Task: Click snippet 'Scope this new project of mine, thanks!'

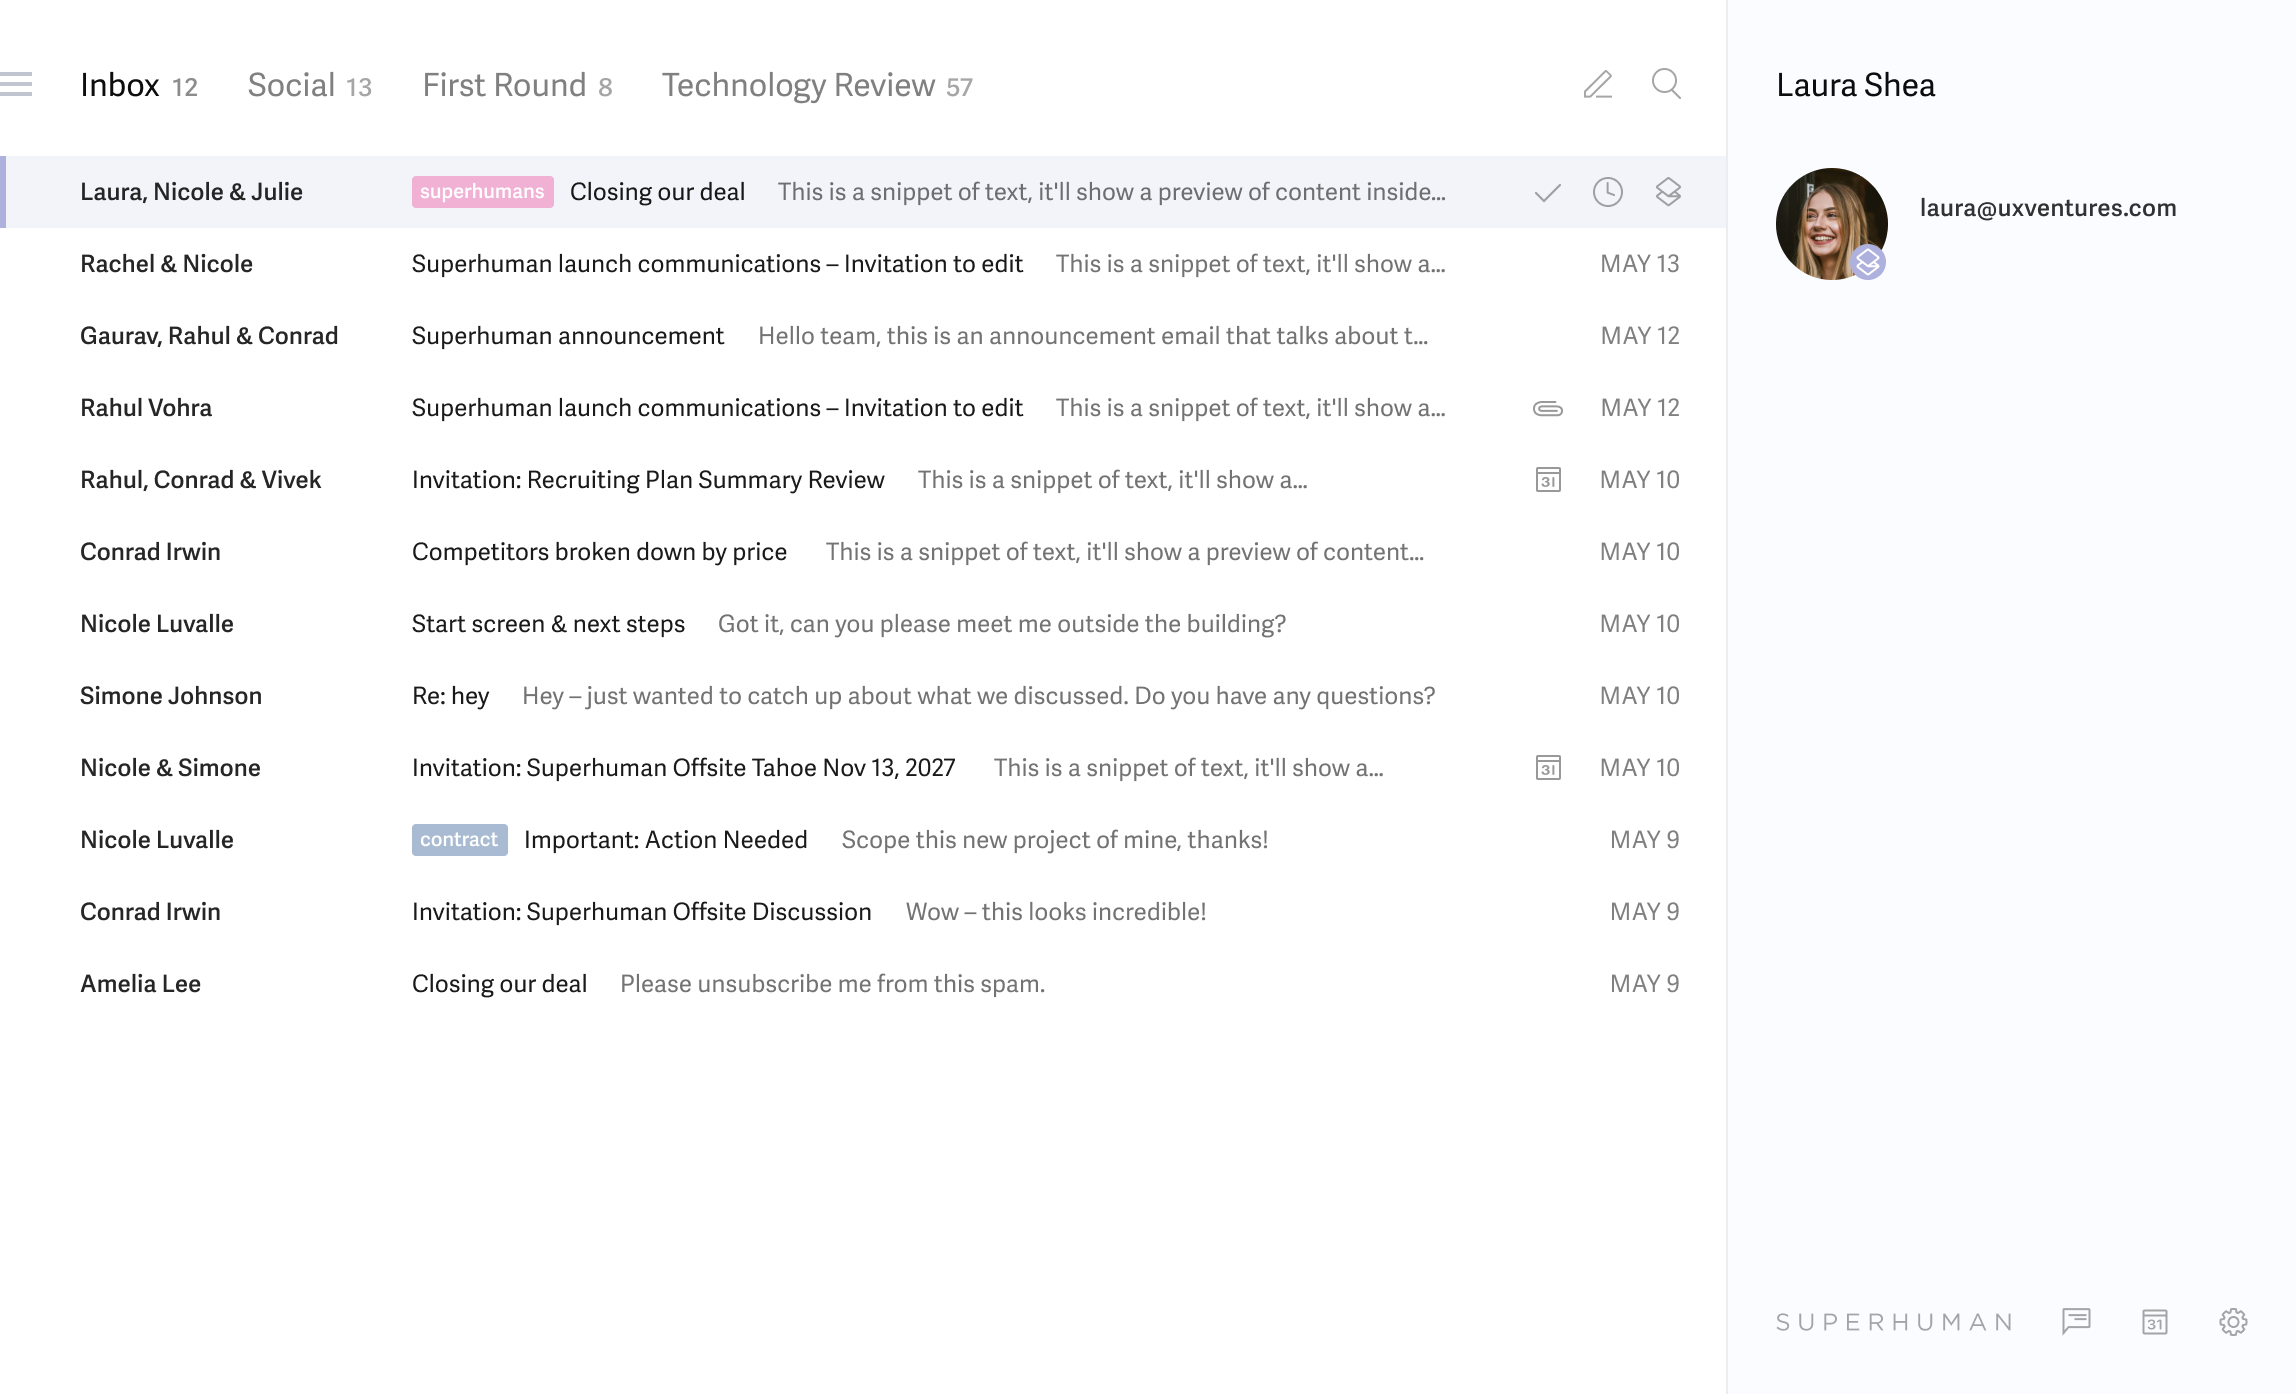Action: [x=1054, y=840]
